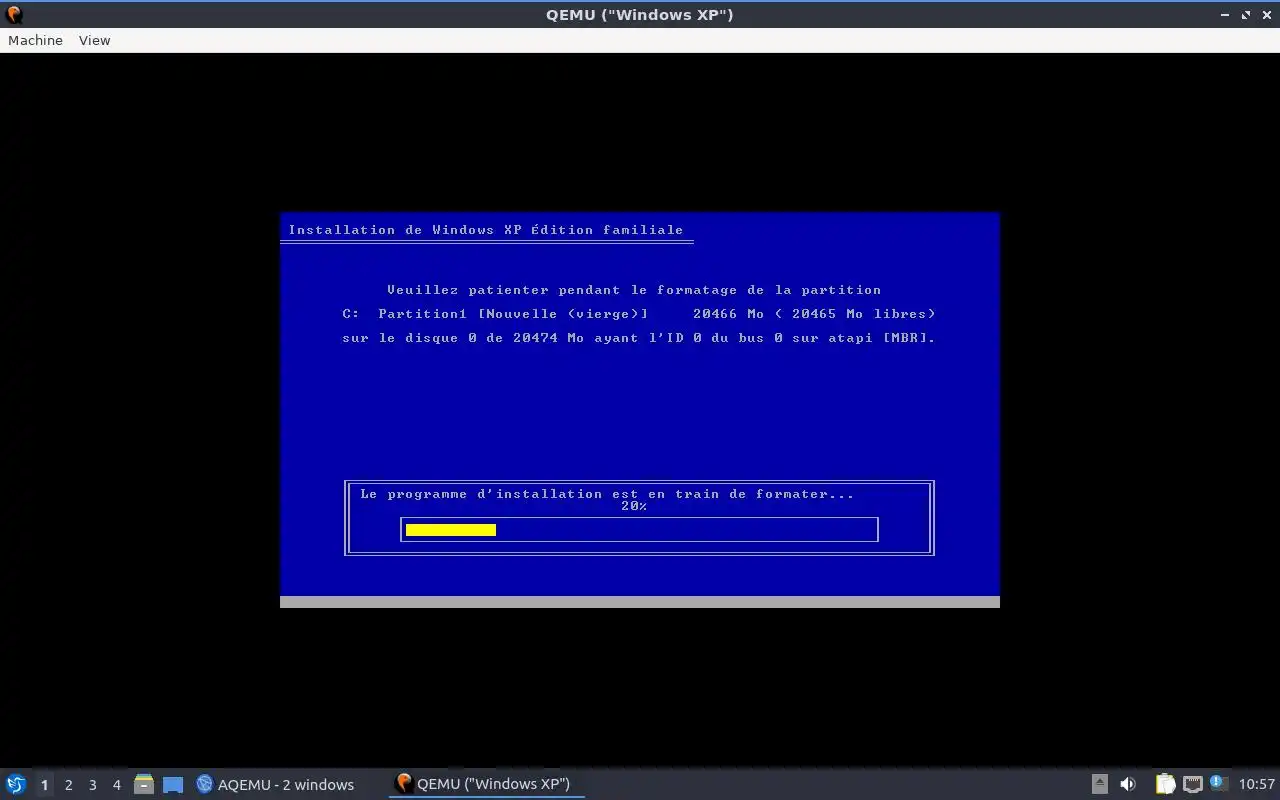
Task: Activate the AQEMU - 2 windows taskbar entry
Action: tap(275, 784)
